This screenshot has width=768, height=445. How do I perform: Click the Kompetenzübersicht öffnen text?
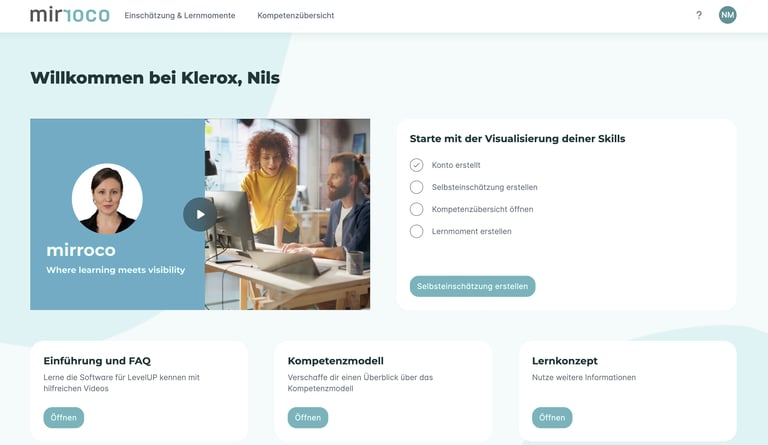(x=482, y=210)
